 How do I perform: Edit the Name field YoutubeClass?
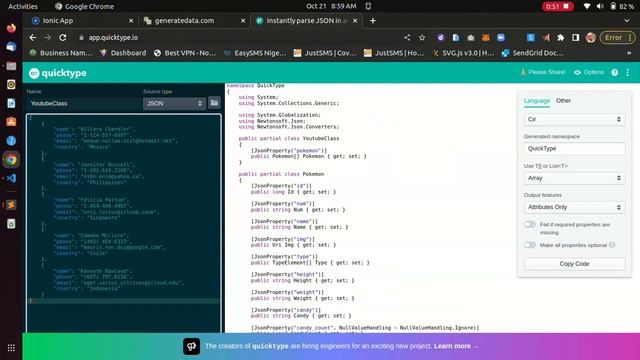tap(83, 103)
